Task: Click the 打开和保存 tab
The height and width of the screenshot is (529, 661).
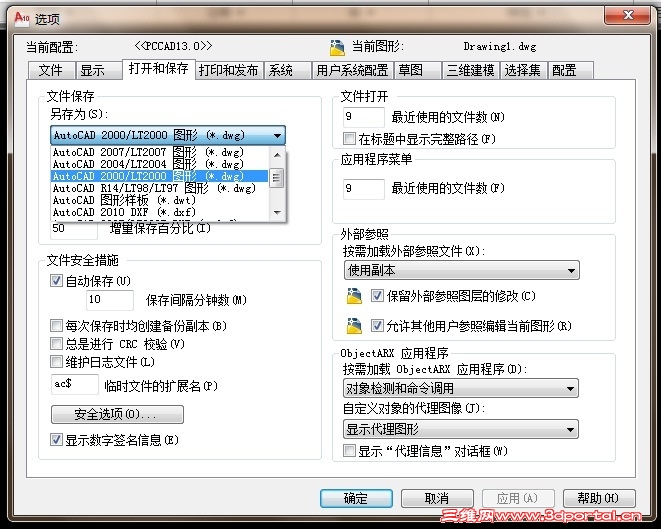Action: 159,68
